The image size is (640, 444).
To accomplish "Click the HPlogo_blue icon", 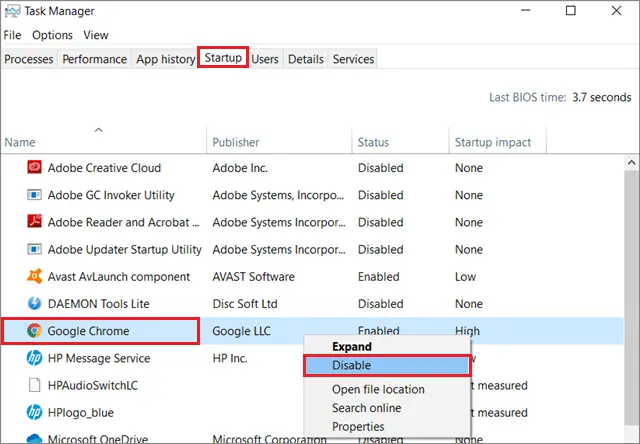I will tap(34, 412).
